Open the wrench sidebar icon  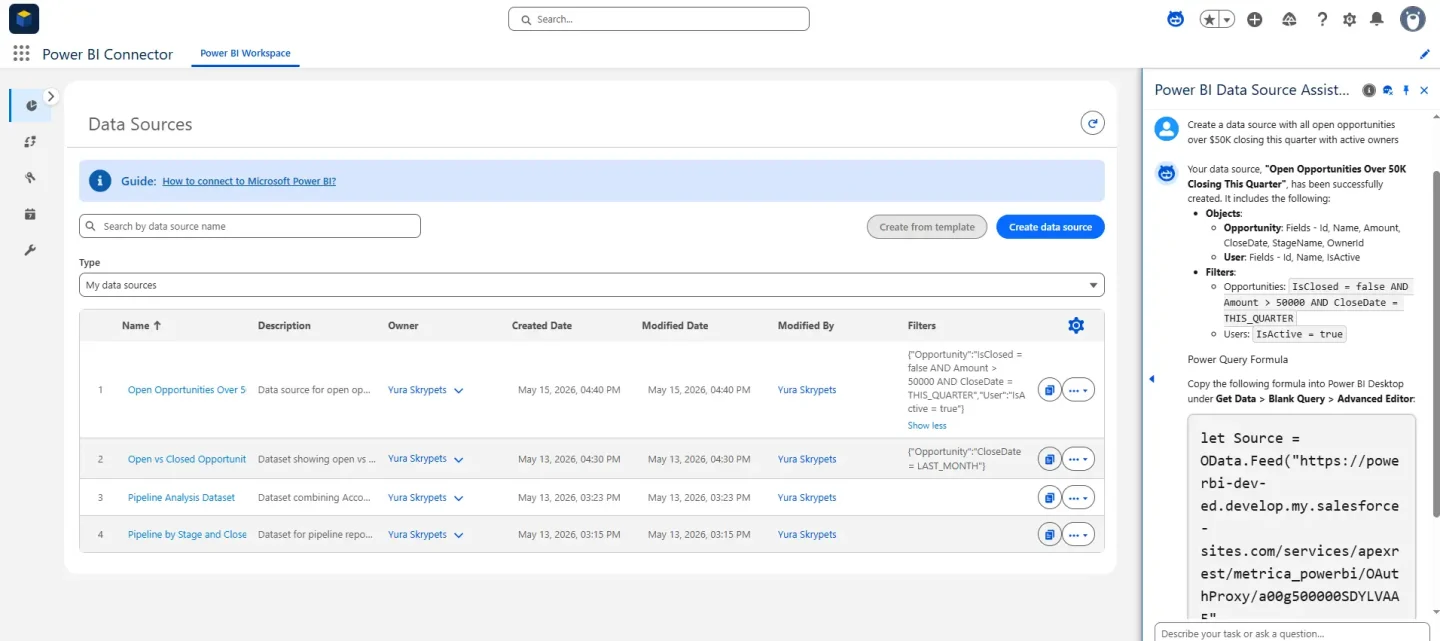coord(30,250)
